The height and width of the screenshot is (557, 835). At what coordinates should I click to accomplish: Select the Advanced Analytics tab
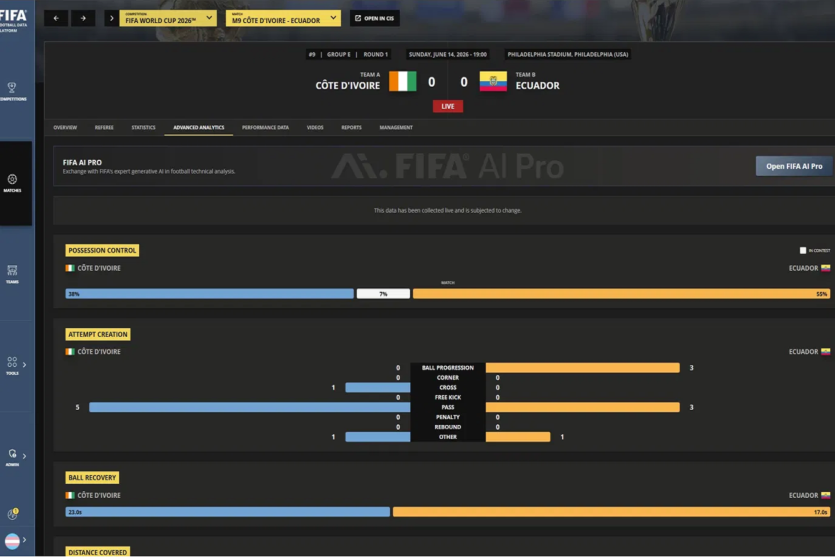coord(199,128)
